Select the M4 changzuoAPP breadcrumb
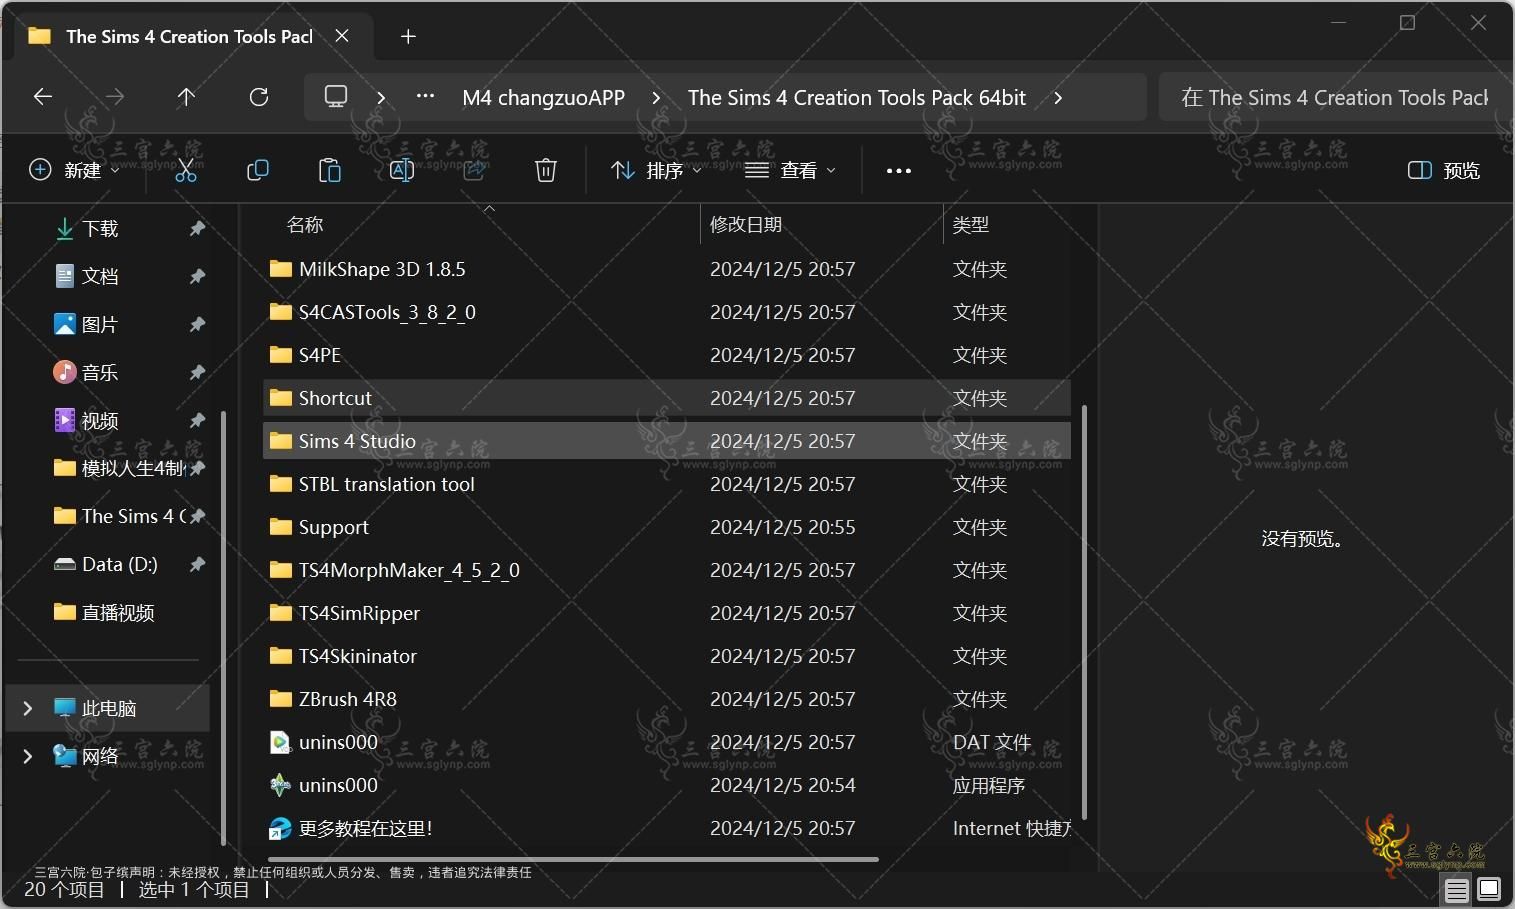Screen dimensions: 1515x909 click(543, 98)
